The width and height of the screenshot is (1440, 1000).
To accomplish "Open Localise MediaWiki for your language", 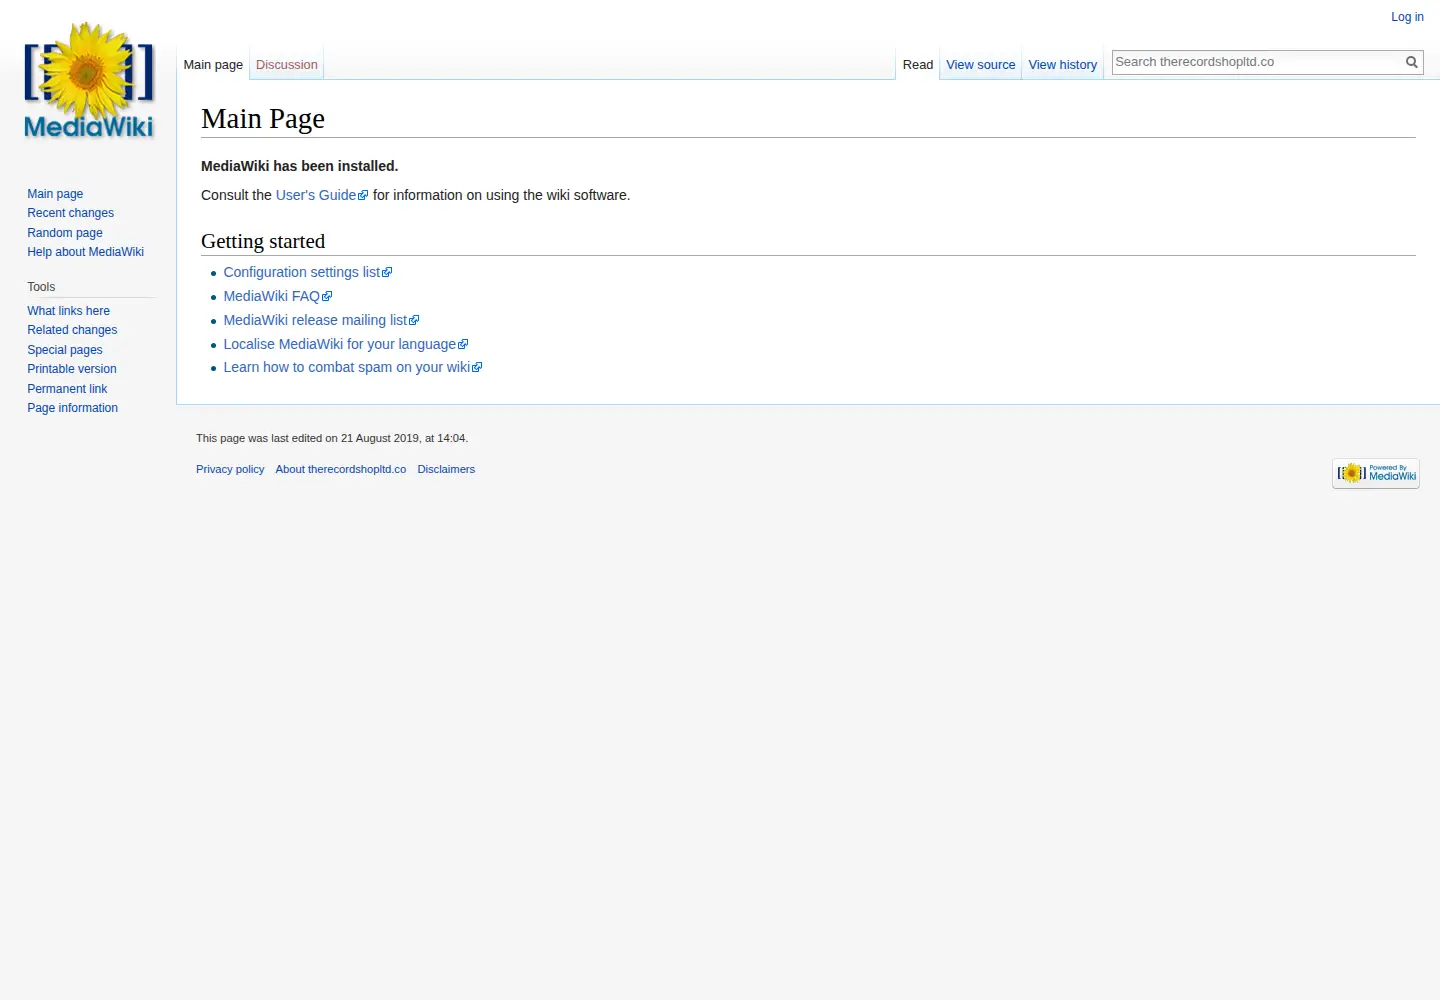I will pos(346,344).
